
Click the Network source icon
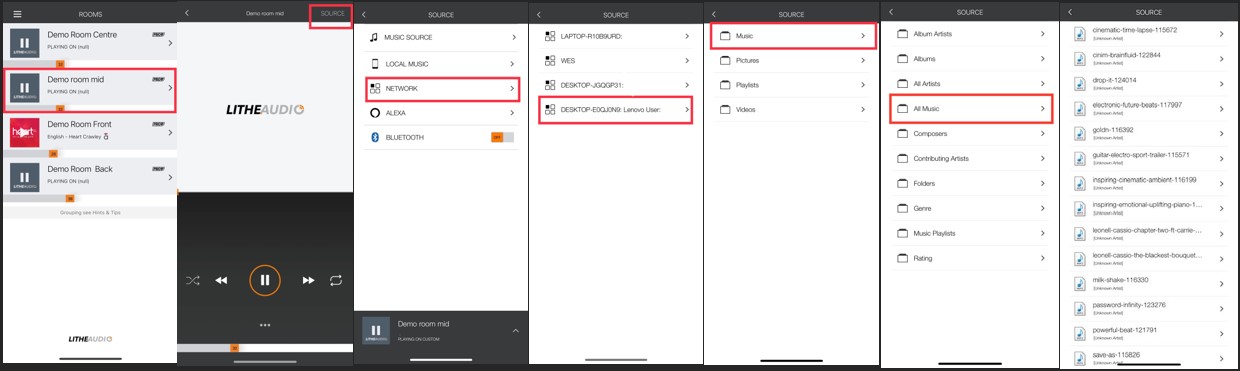374,88
